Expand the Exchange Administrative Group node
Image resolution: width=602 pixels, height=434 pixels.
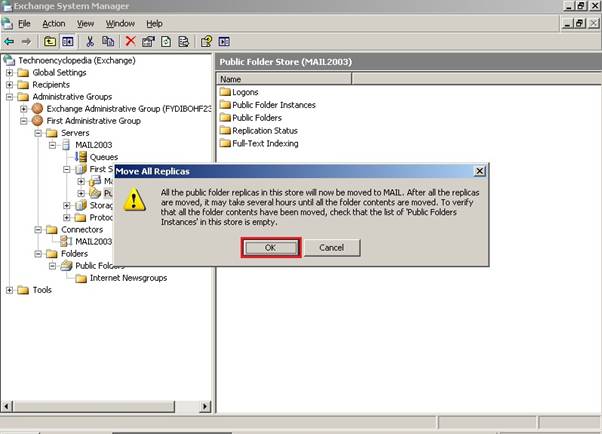(24, 109)
